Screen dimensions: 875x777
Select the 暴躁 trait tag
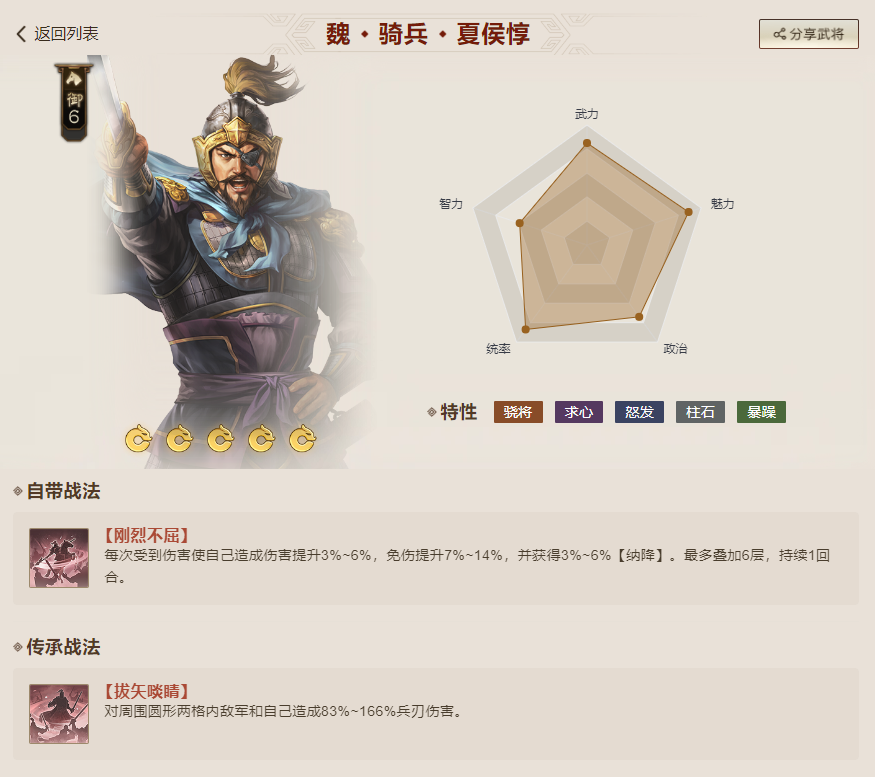click(761, 412)
